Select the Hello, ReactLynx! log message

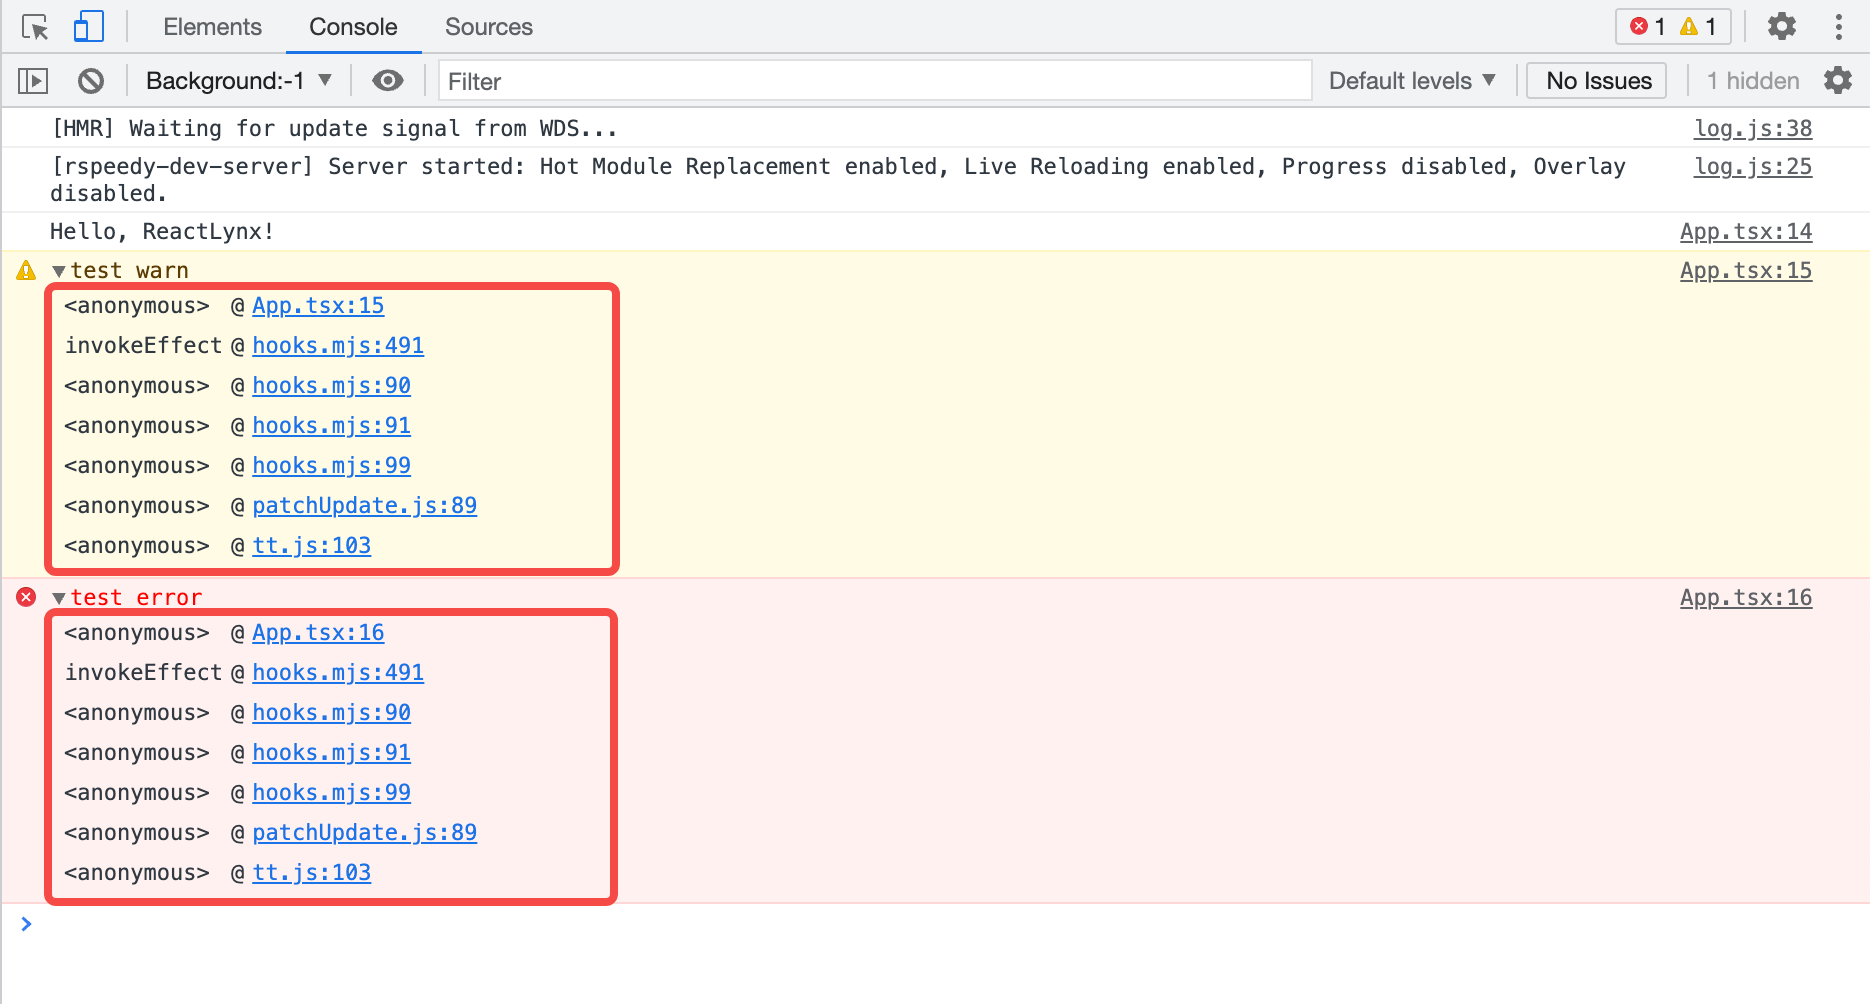162,232
